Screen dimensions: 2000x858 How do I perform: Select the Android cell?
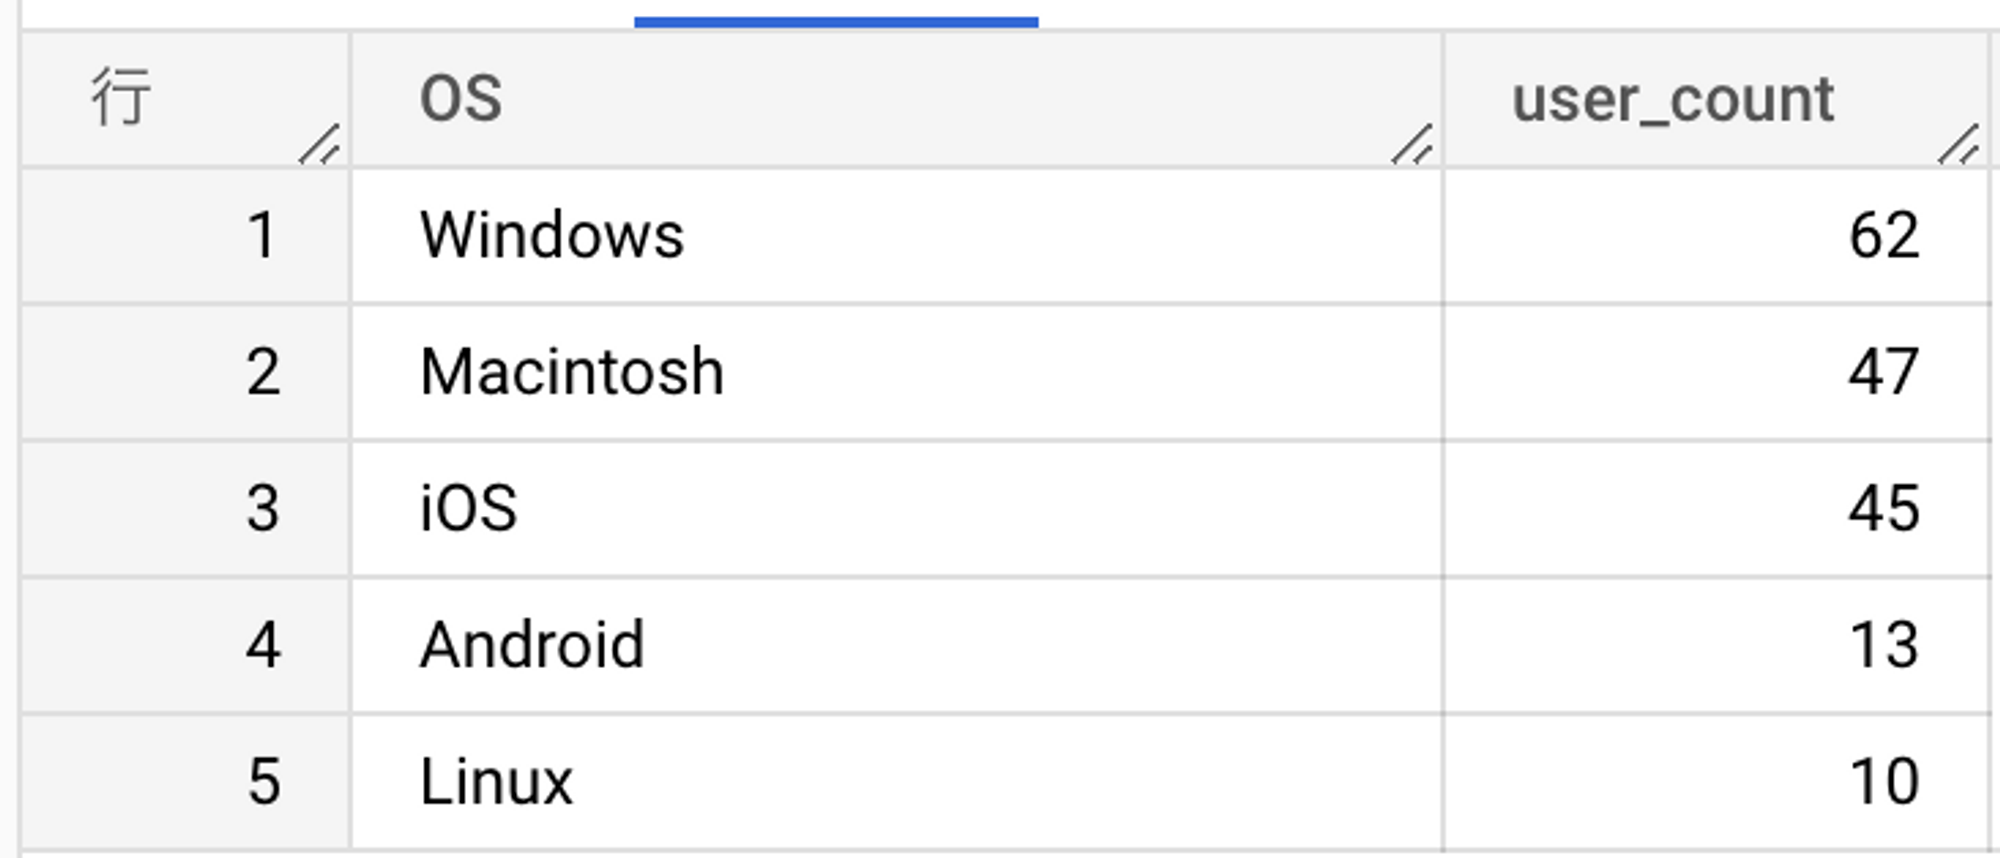pos(896,644)
